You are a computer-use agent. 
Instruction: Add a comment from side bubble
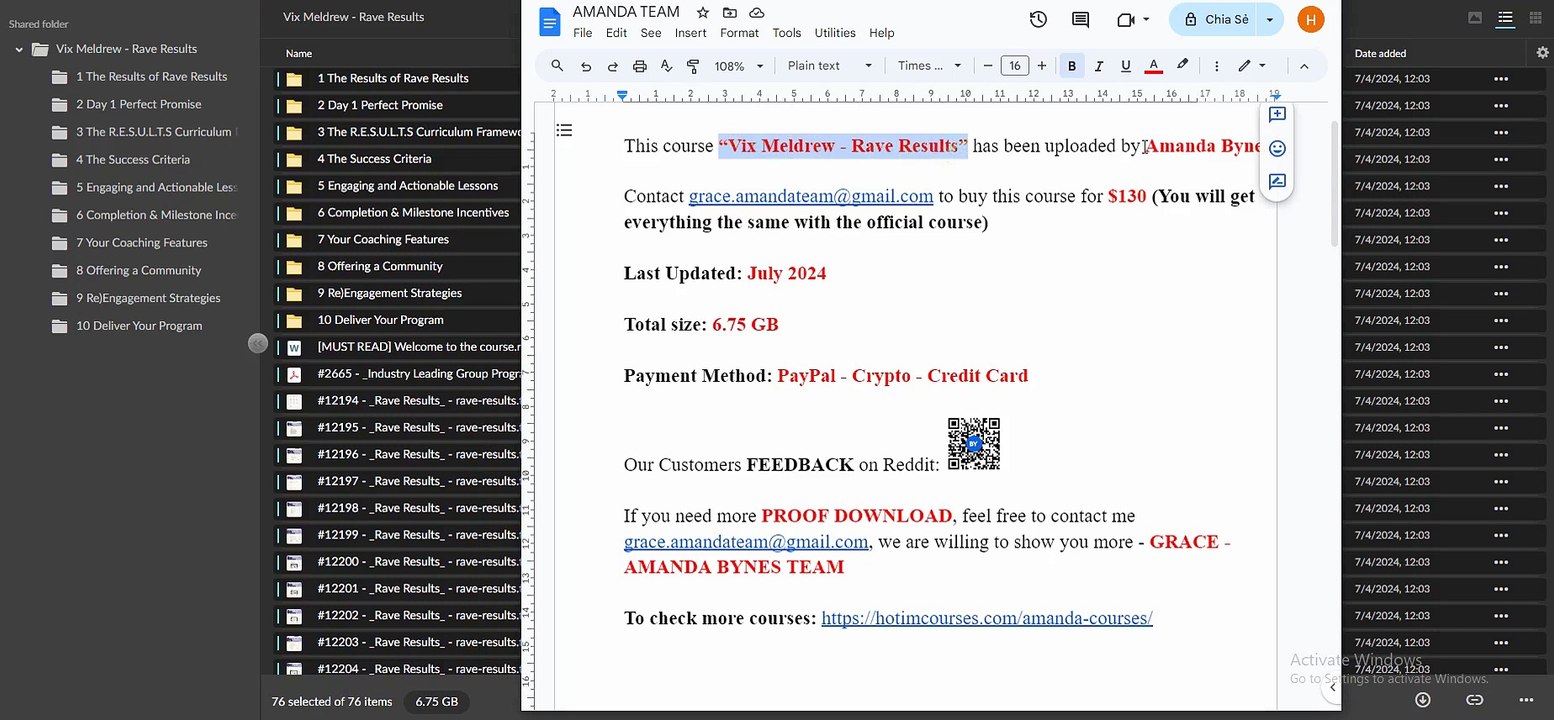1277,114
